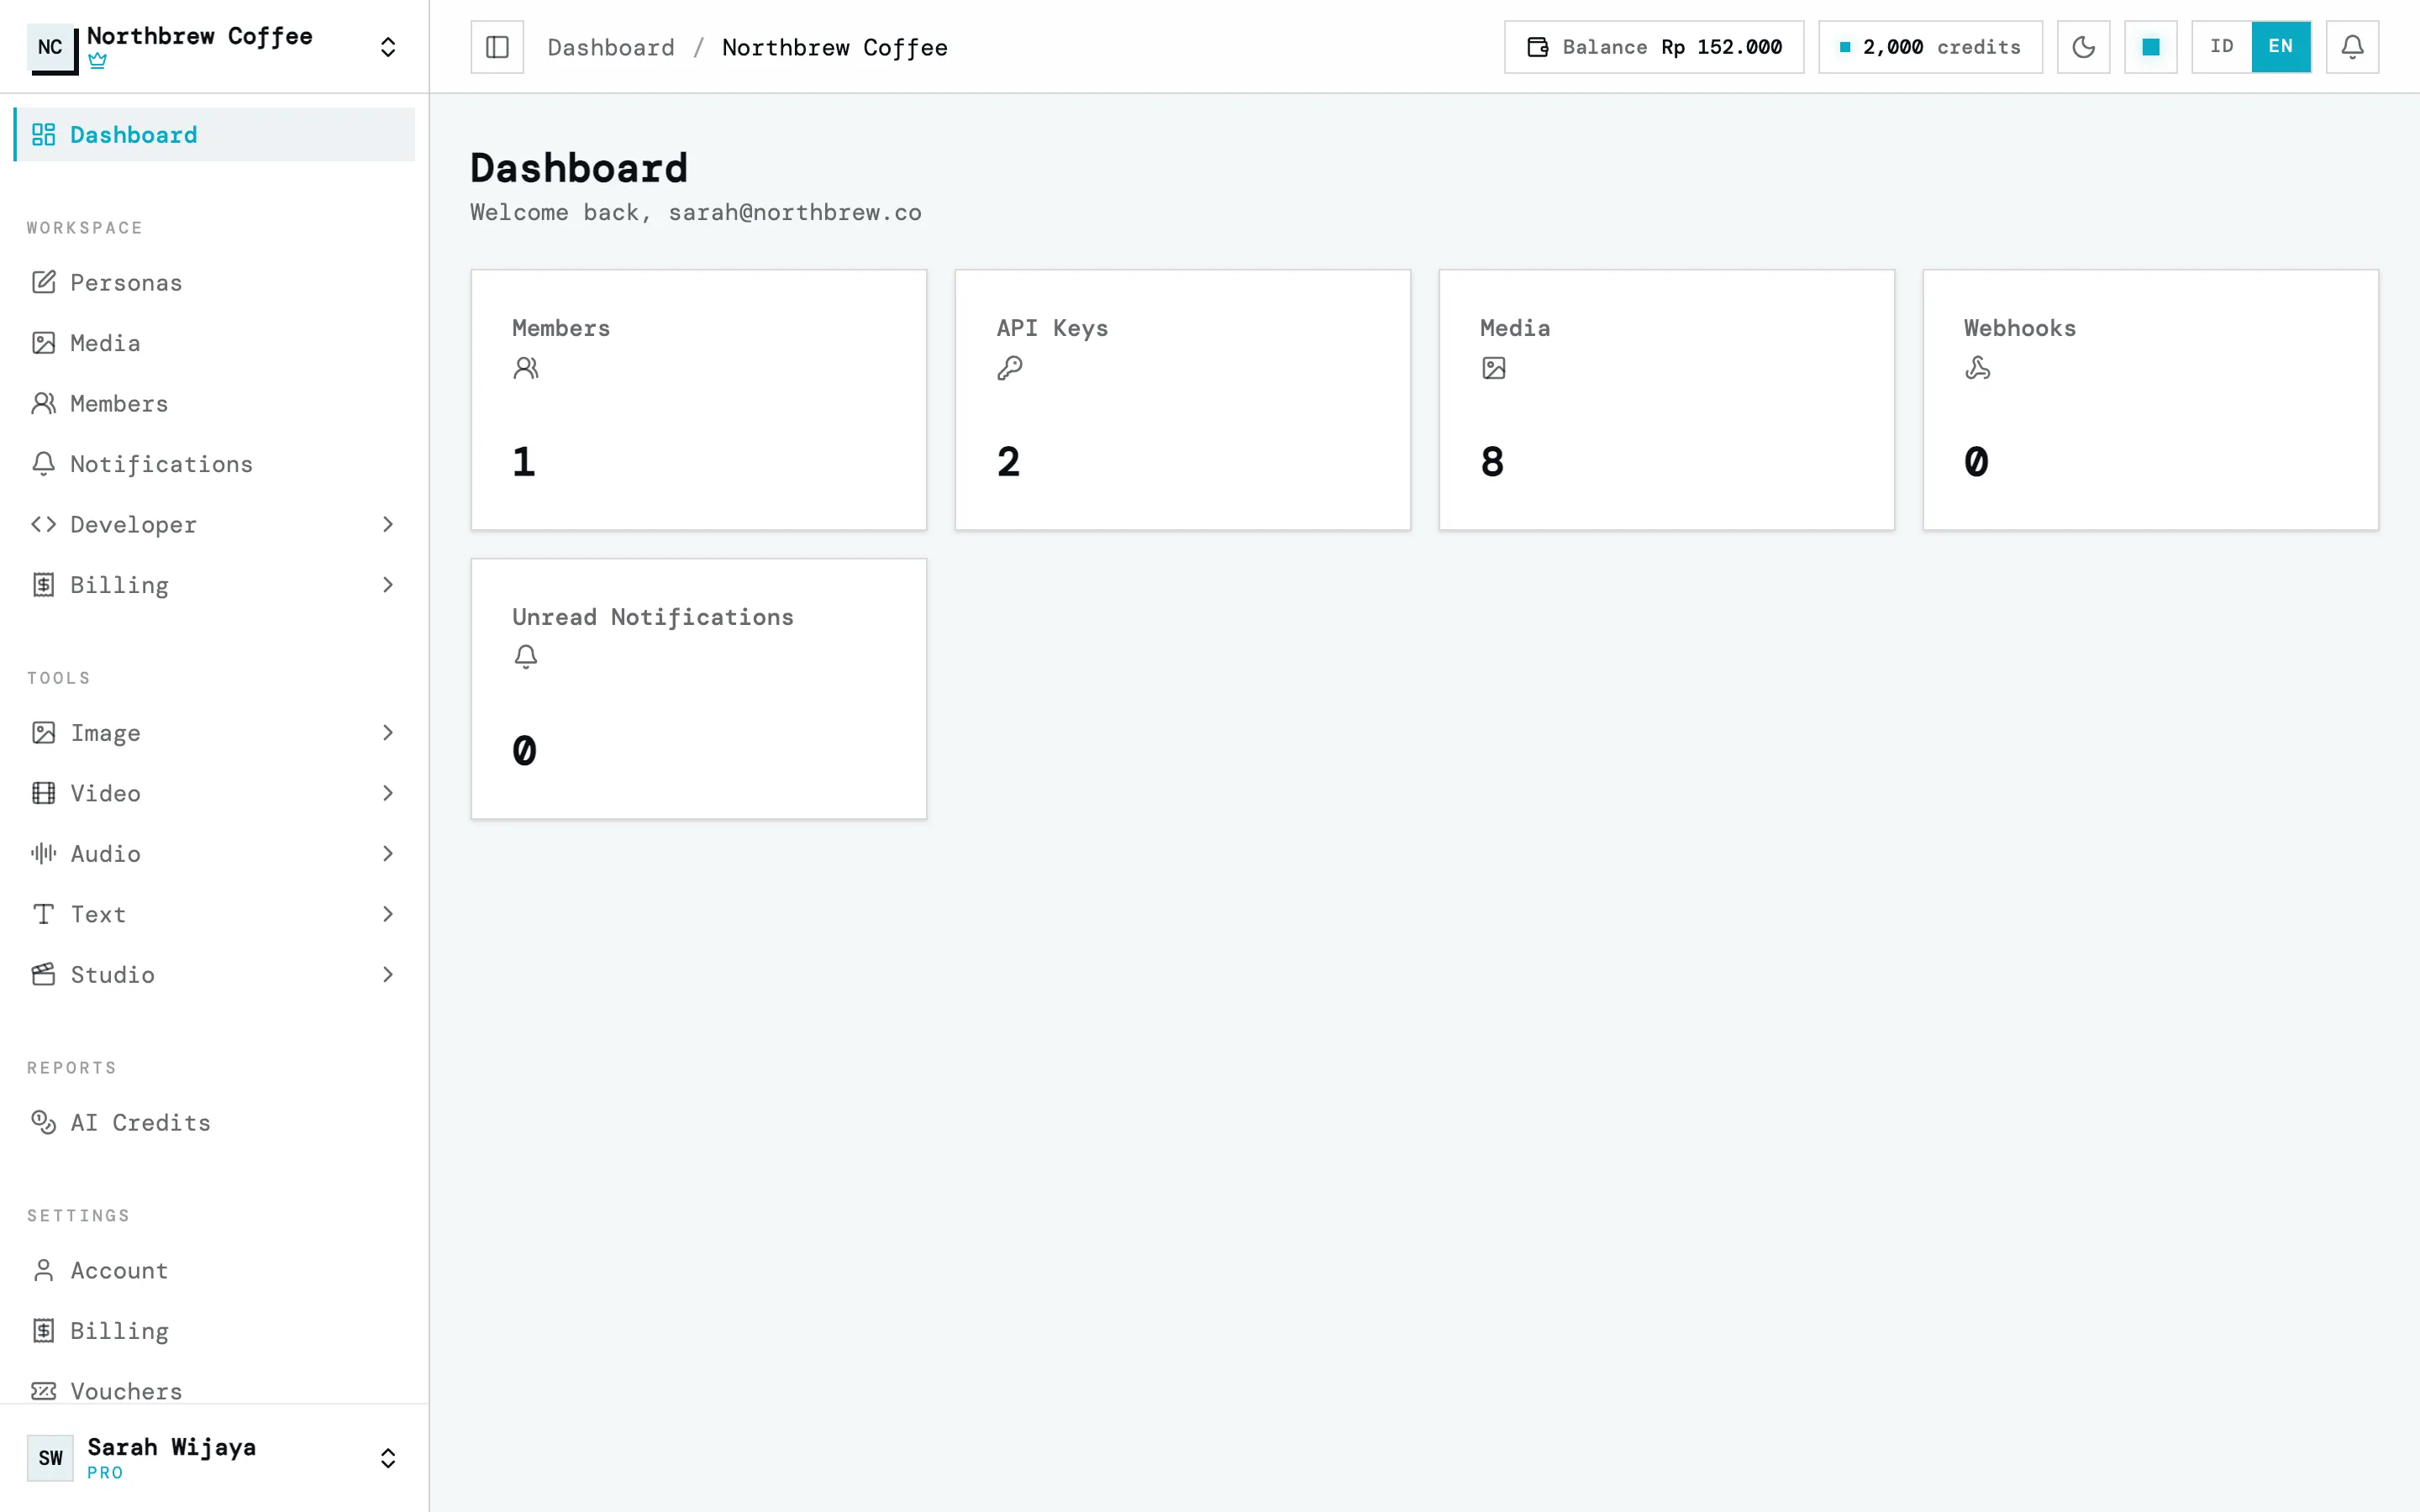
Task: Switch to dark mode moon icon
Action: pyautogui.click(x=2083, y=47)
